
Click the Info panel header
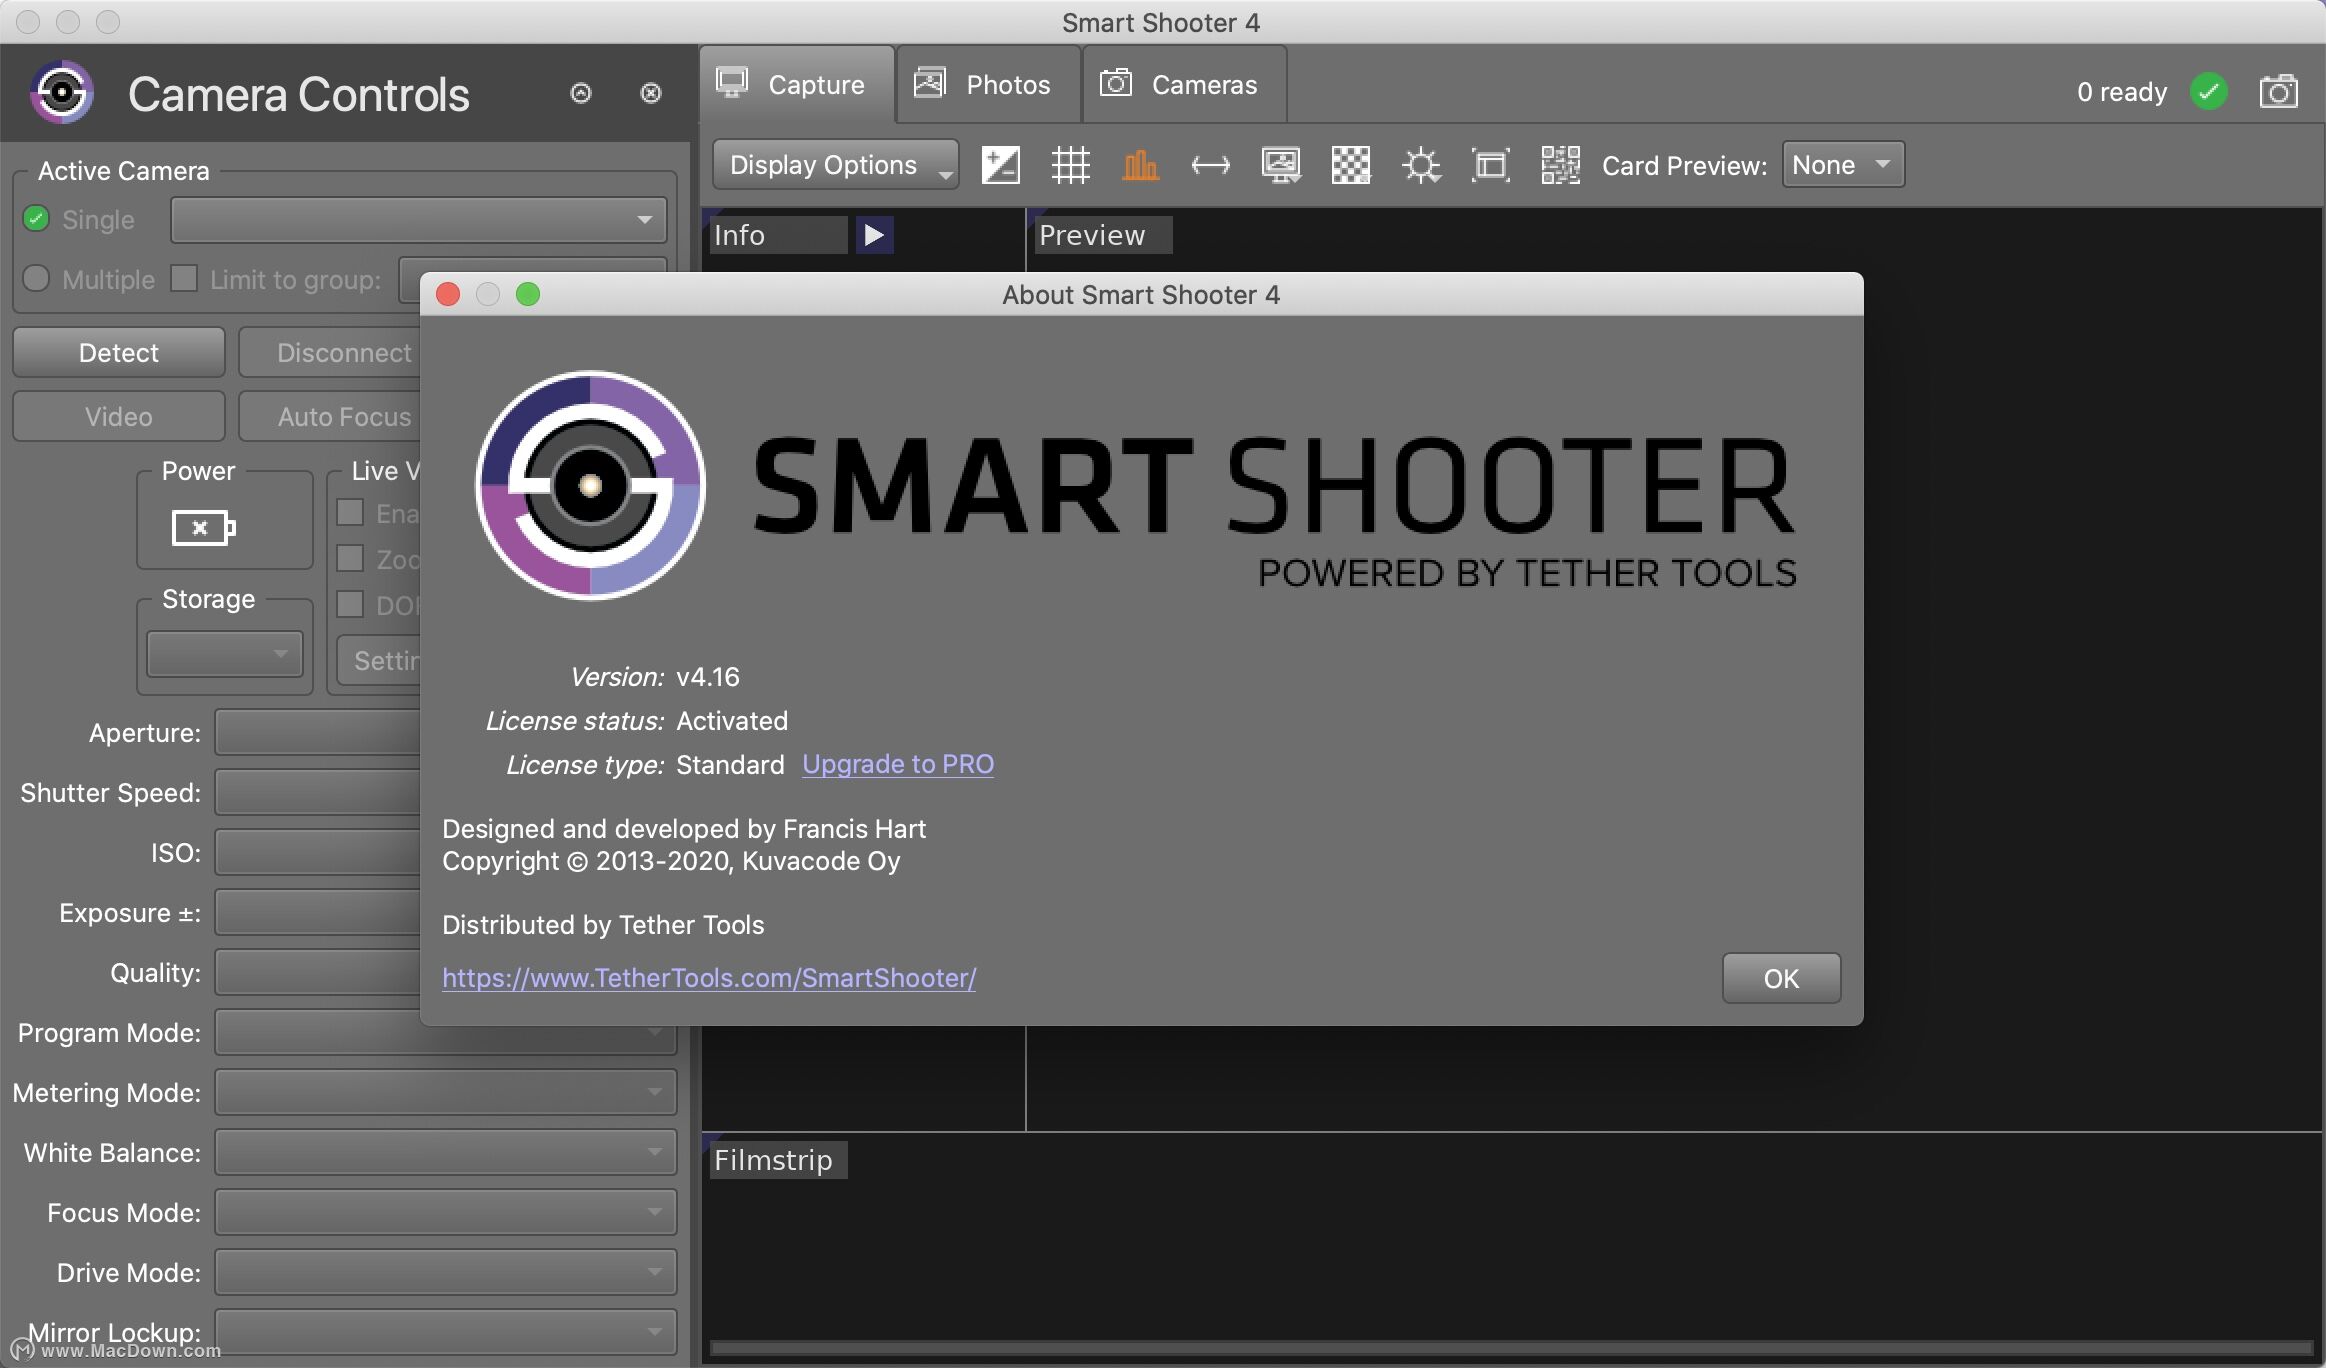(x=778, y=235)
